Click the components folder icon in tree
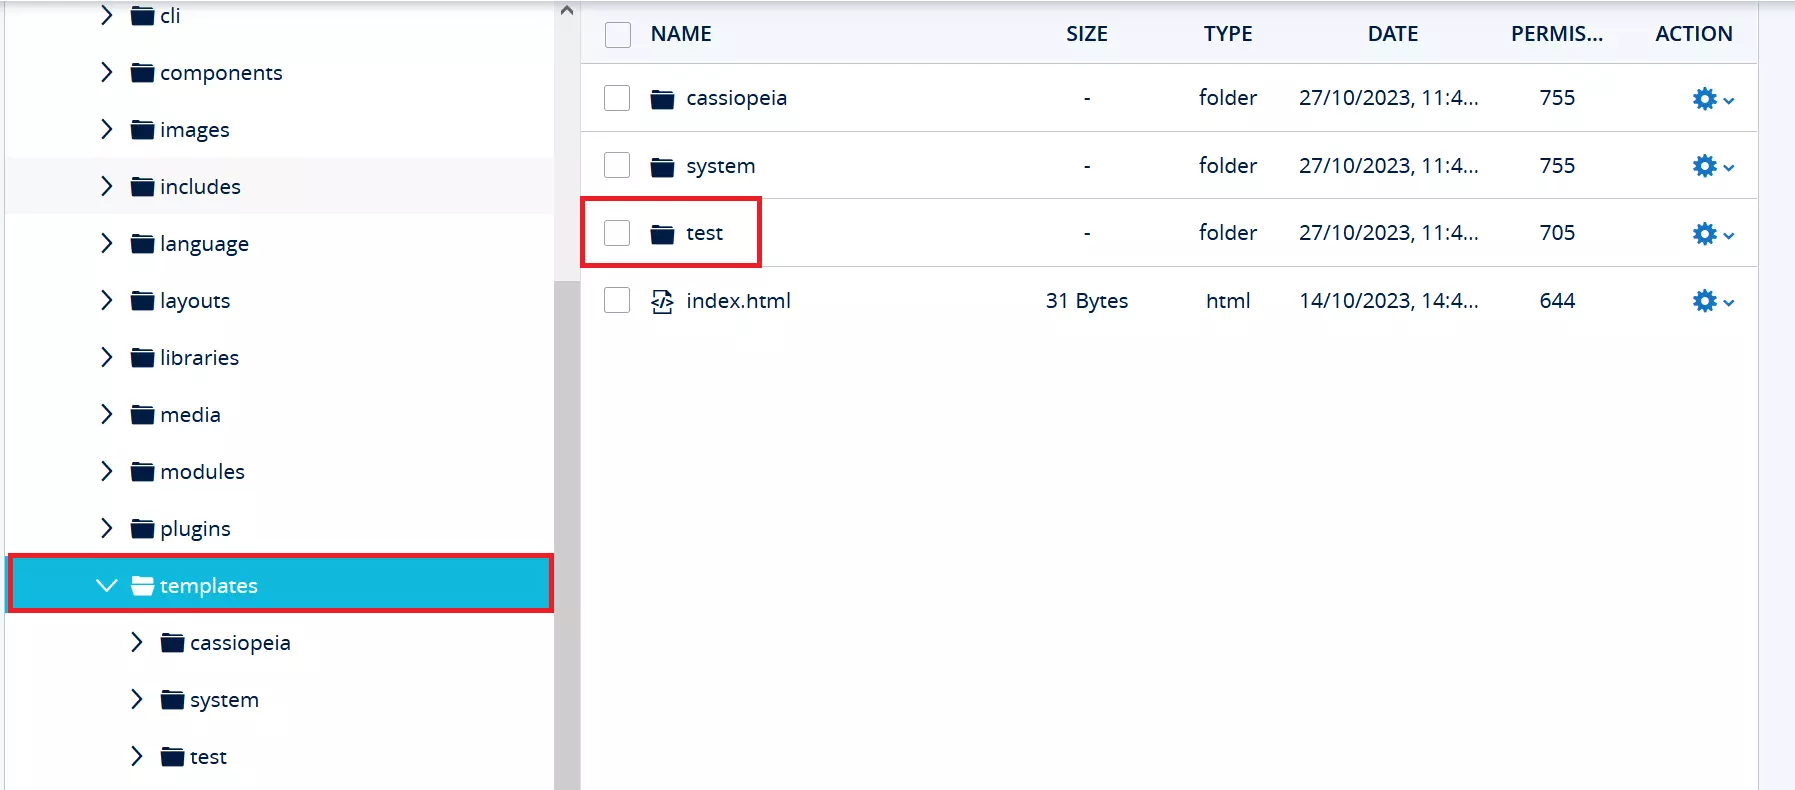 click(x=143, y=73)
